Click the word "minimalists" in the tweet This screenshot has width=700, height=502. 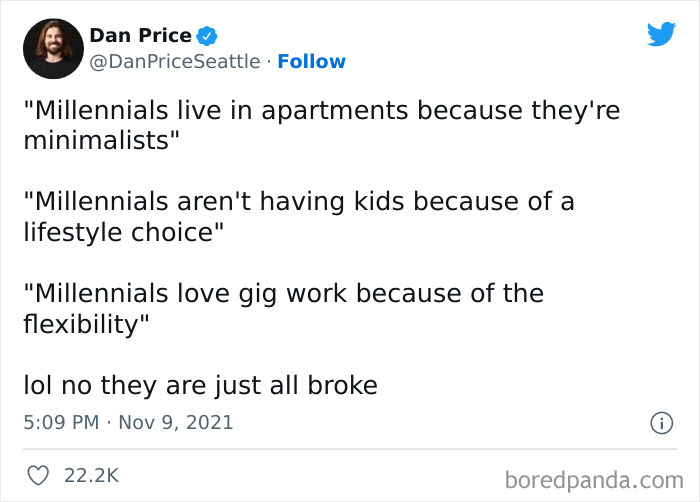coord(100,140)
